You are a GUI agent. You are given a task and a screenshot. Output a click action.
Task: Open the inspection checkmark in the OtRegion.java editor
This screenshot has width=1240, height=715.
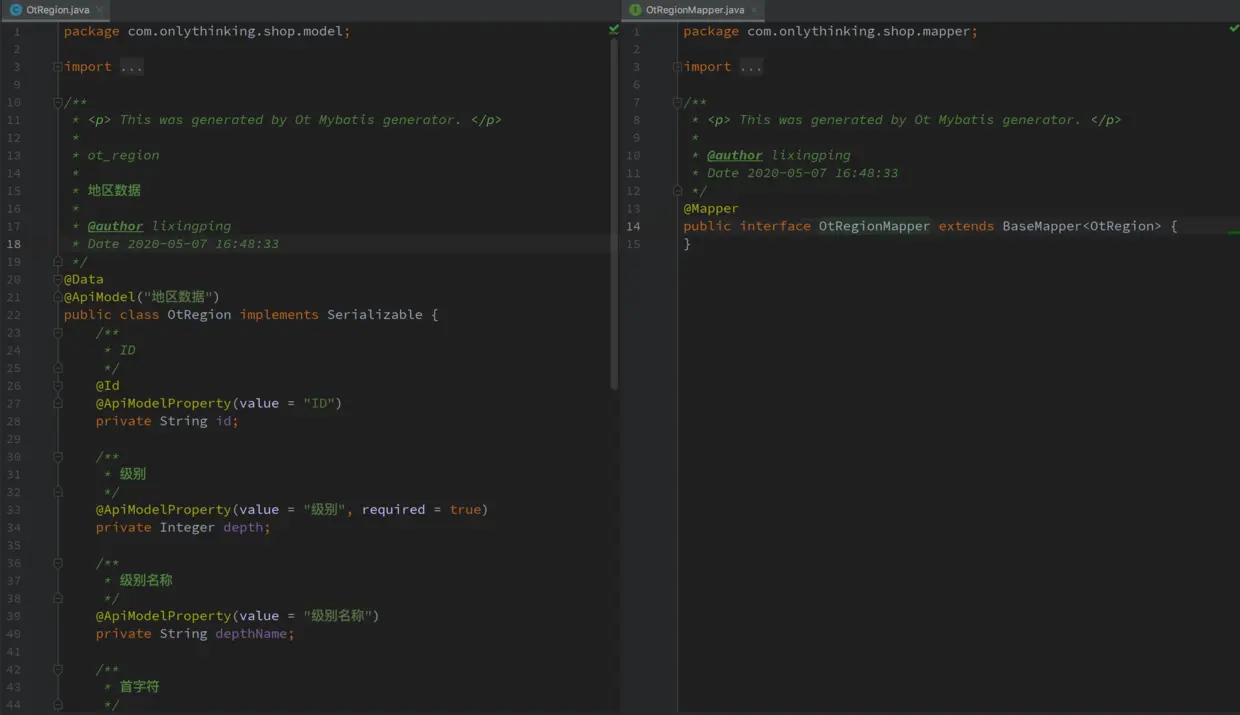coord(613,30)
